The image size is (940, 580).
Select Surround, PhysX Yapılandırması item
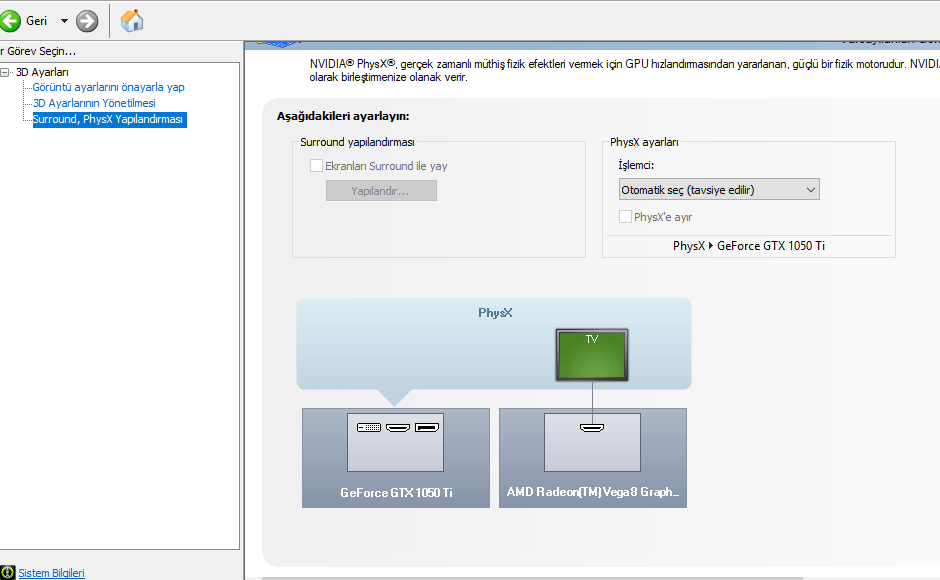click(x=108, y=119)
